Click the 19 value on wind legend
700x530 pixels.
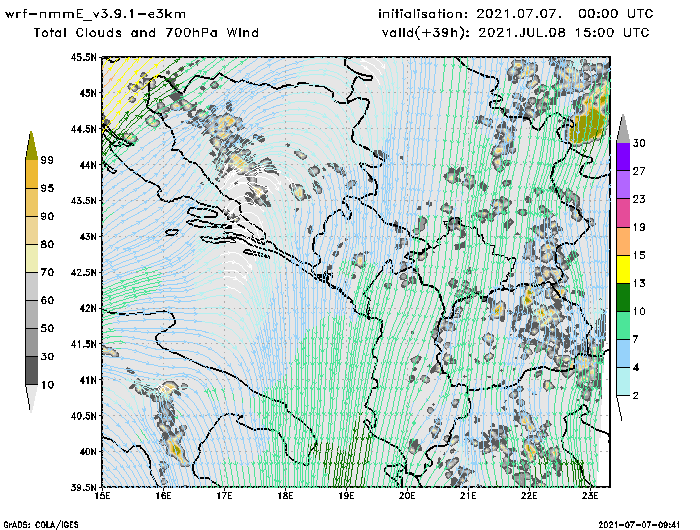pos(639,227)
